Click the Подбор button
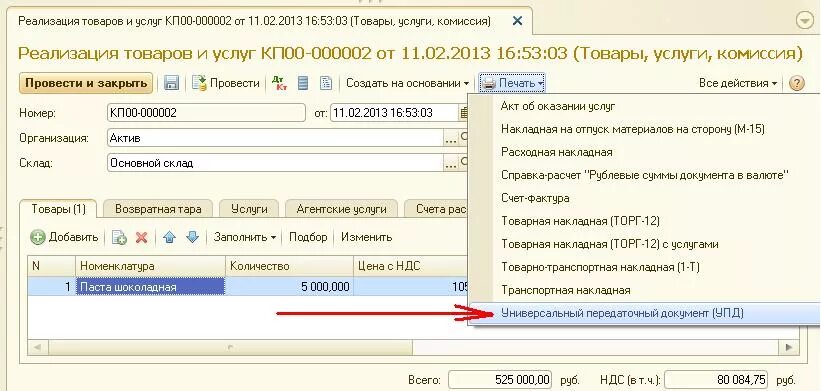The width and height of the screenshot is (821, 391). click(x=308, y=237)
